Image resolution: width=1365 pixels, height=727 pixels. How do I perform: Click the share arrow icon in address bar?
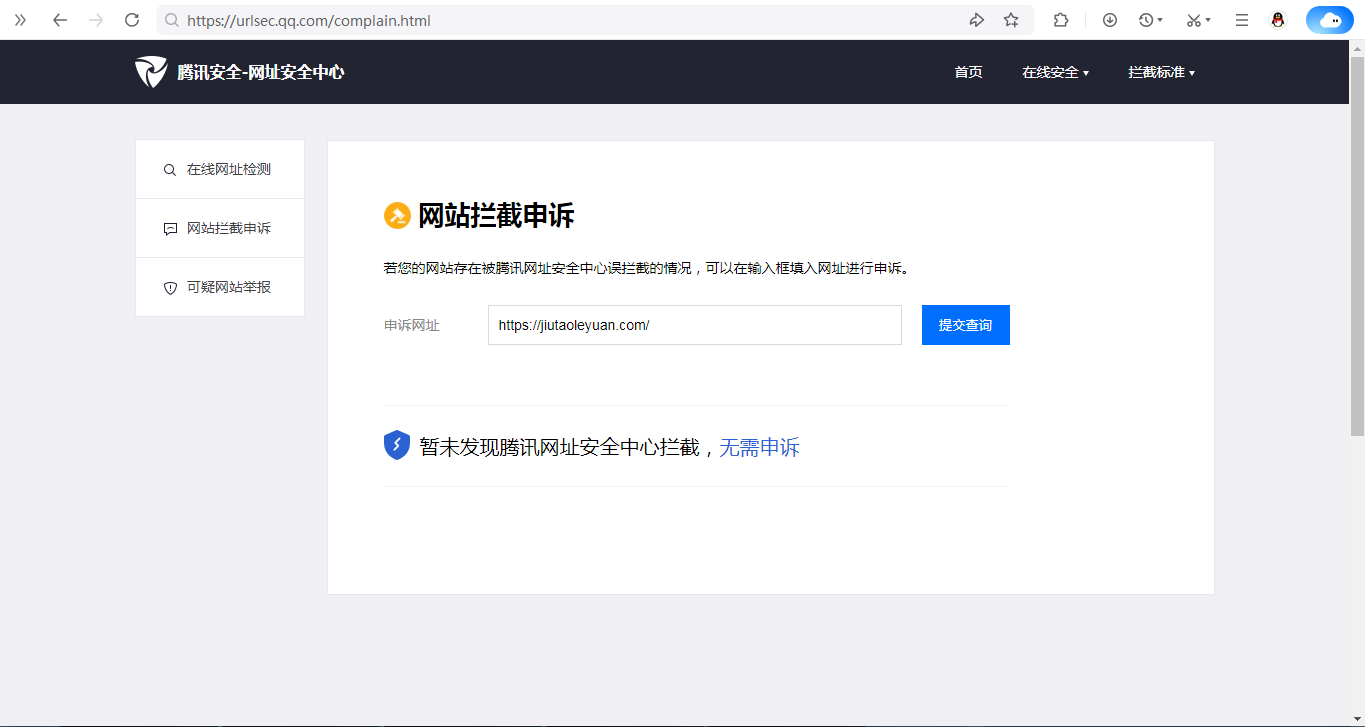977,20
